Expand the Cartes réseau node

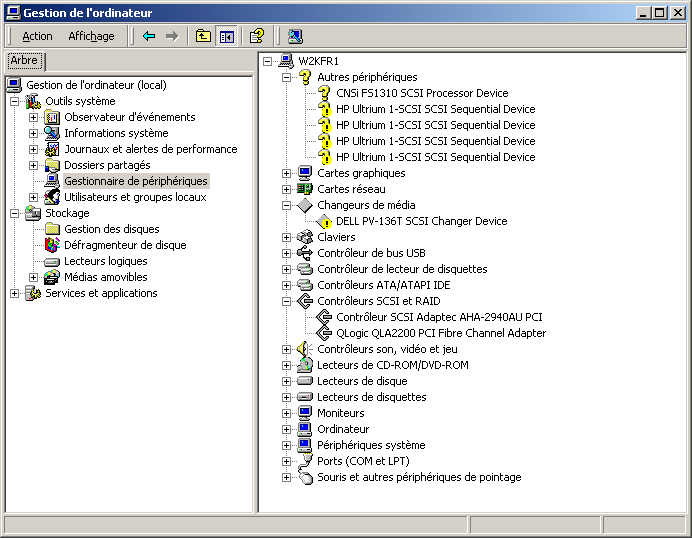pos(287,189)
